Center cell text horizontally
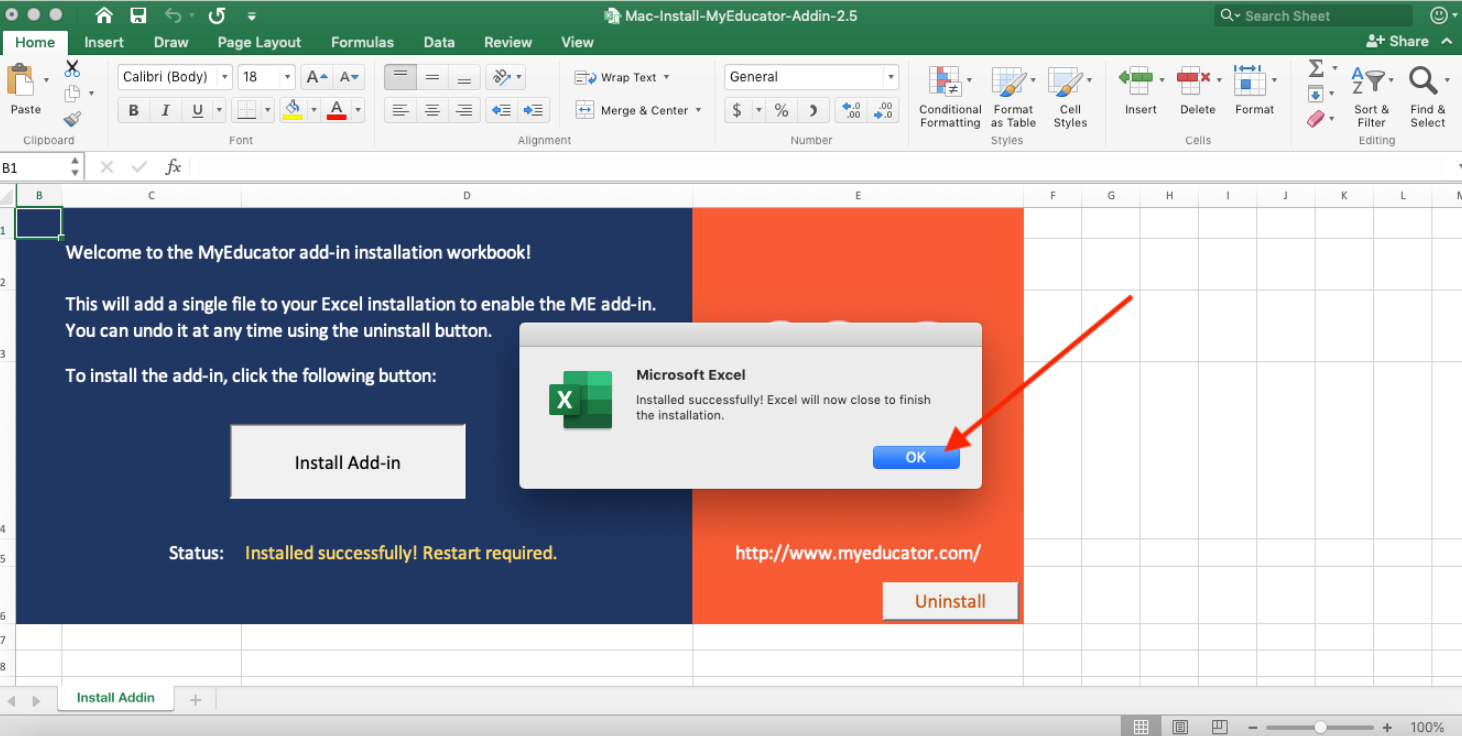Image resolution: width=1462 pixels, height=736 pixels. pos(432,110)
